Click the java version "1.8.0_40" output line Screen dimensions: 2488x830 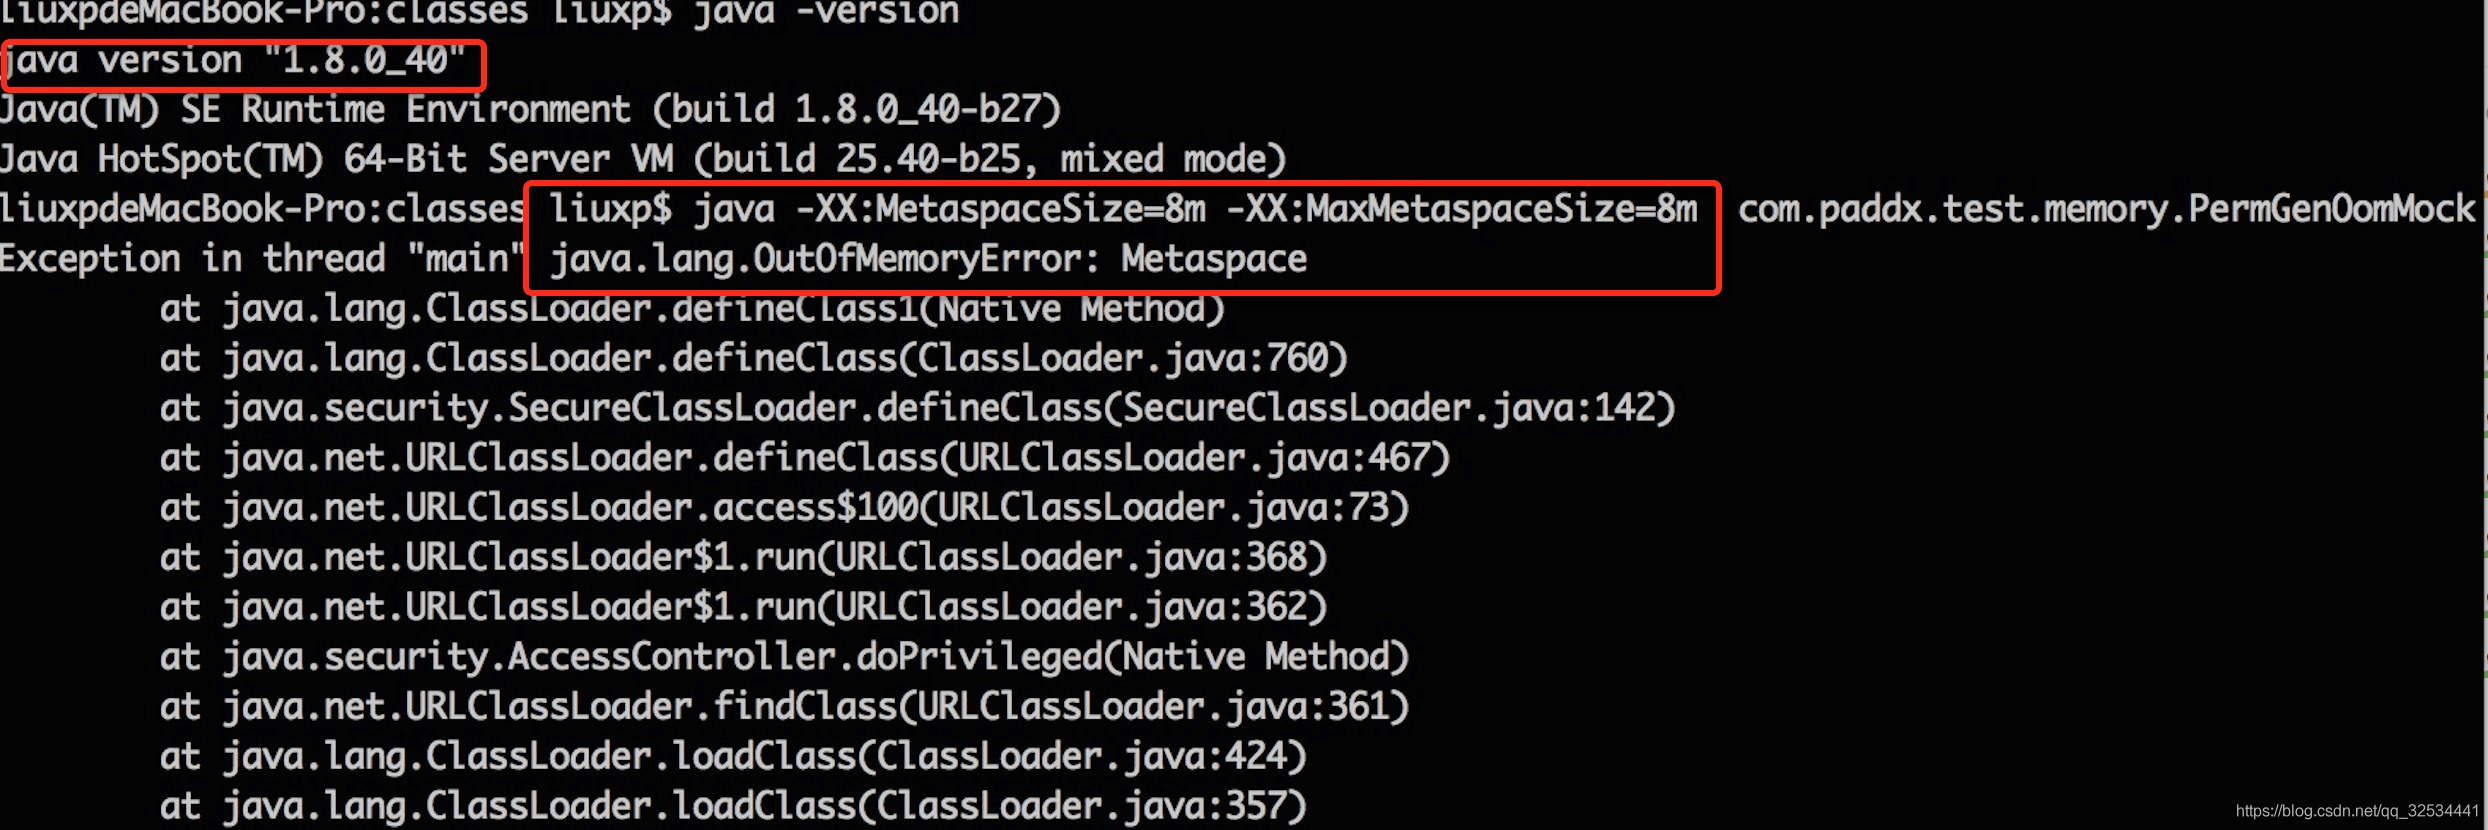click(233, 62)
